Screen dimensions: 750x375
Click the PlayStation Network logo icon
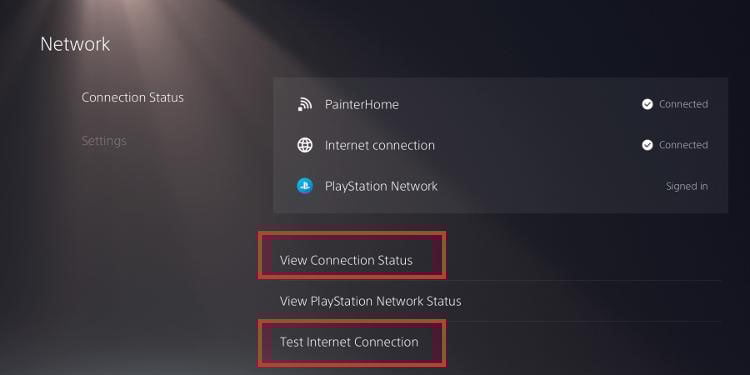[305, 186]
